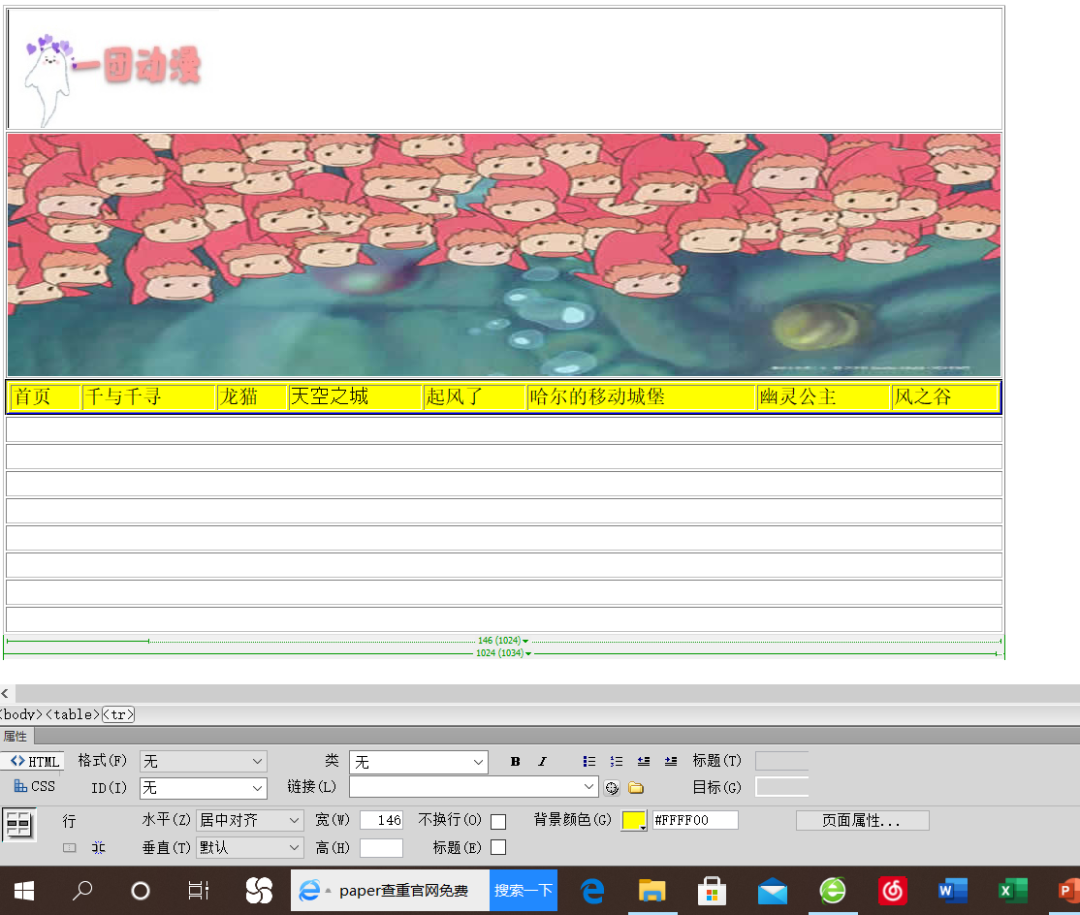
Task: Toggle the 标题(E) header checkbox
Action: (x=499, y=847)
